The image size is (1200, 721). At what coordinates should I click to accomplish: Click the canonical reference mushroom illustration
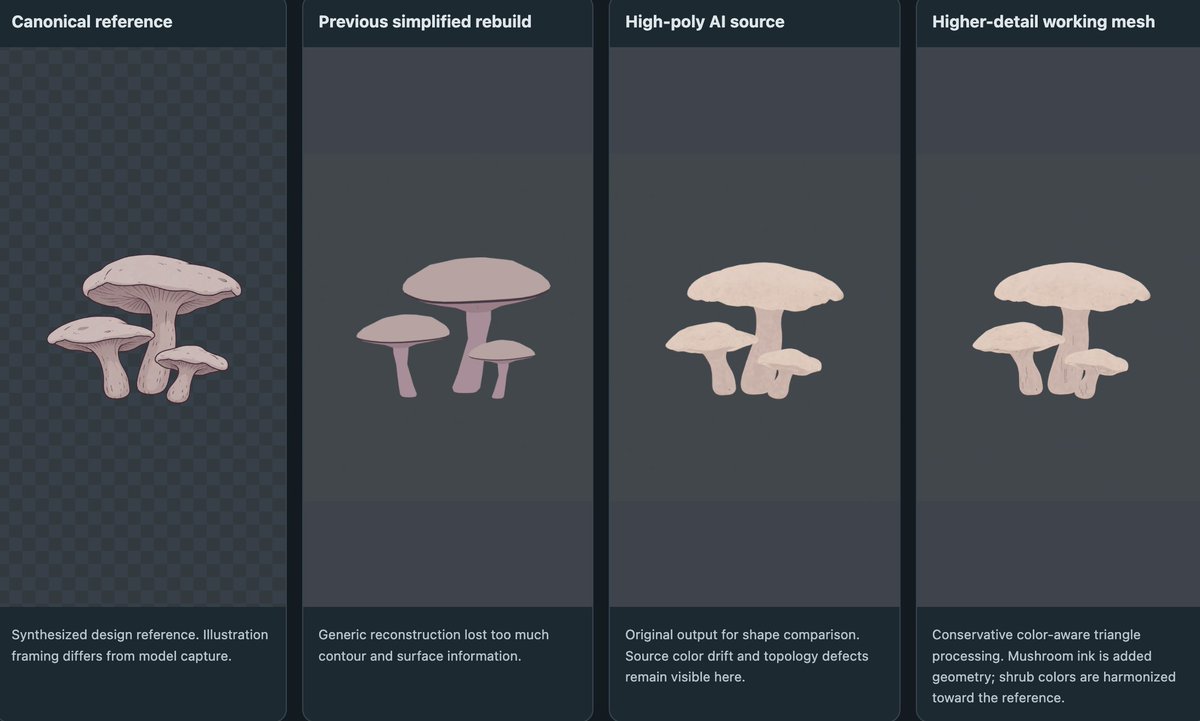145,327
